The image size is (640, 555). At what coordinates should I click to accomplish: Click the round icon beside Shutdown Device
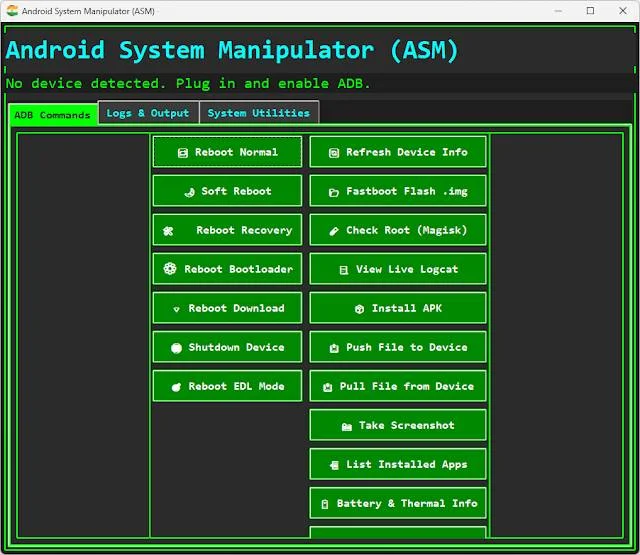pos(176,348)
